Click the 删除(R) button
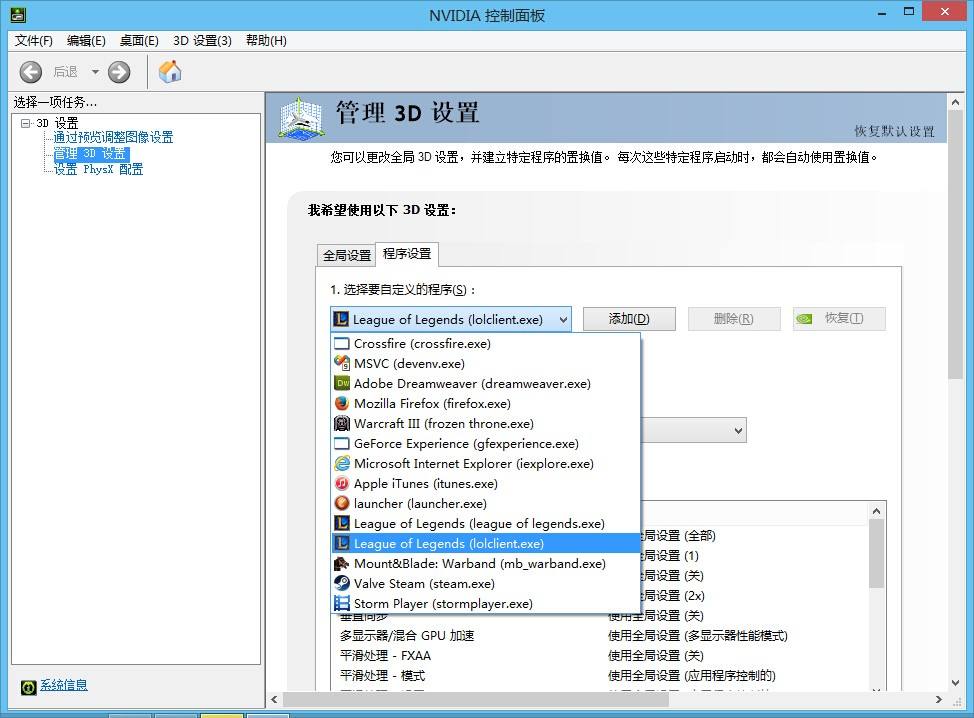 734,319
